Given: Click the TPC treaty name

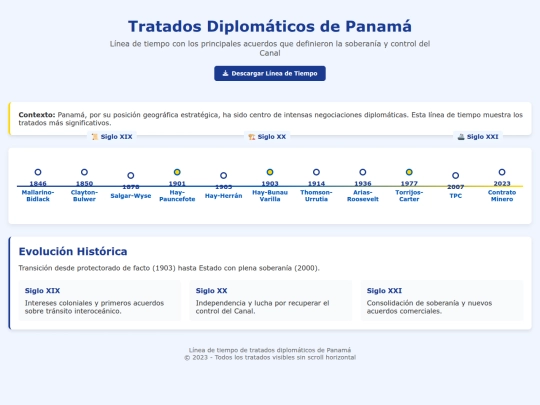Looking at the screenshot, I should tap(455, 196).
